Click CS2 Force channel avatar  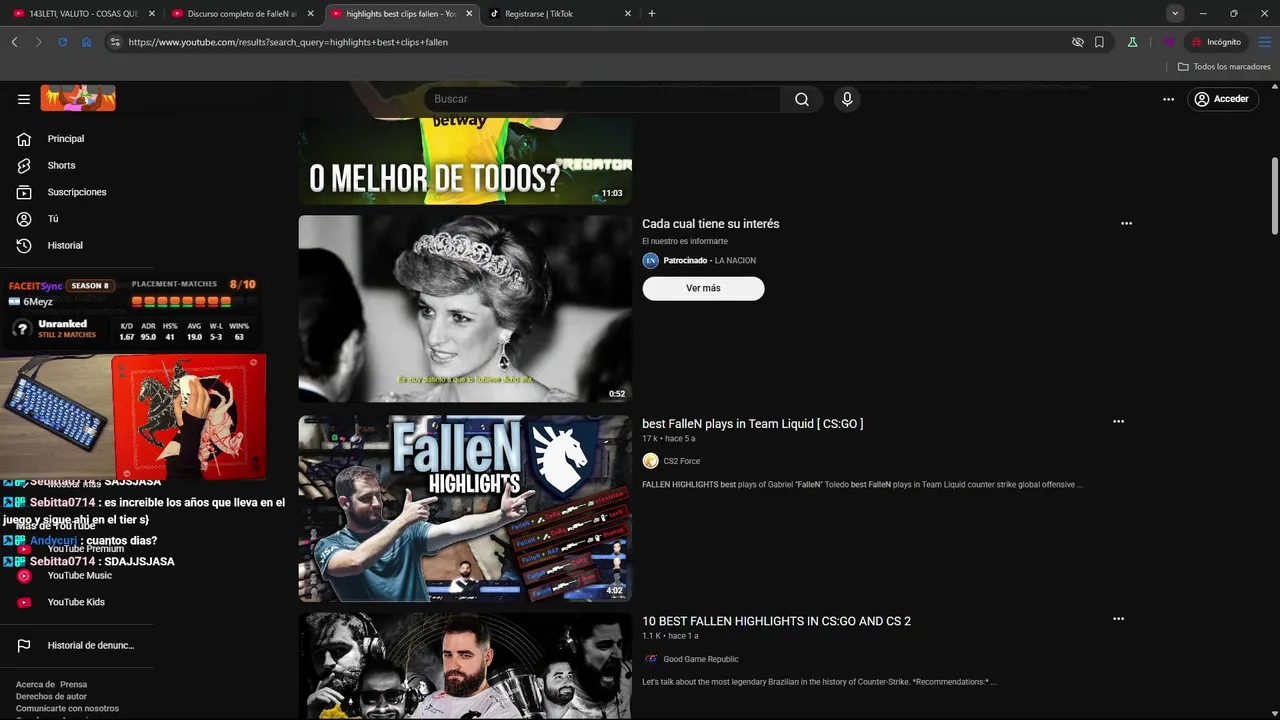click(650, 461)
